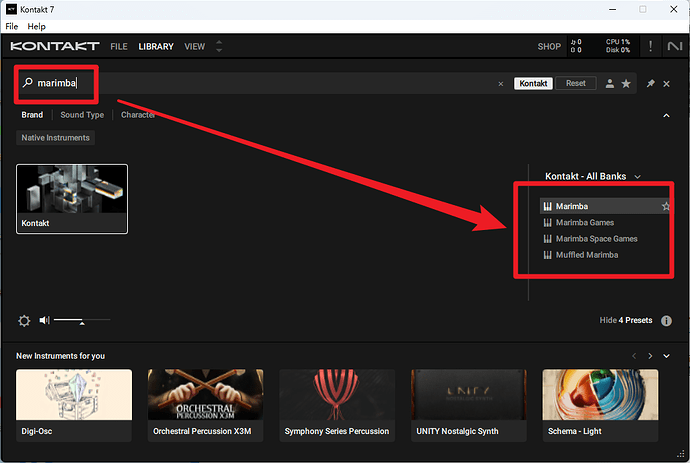Clear the search with the small X icon
Image resolution: width=690 pixels, height=463 pixels.
pyautogui.click(x=501, y=84)
